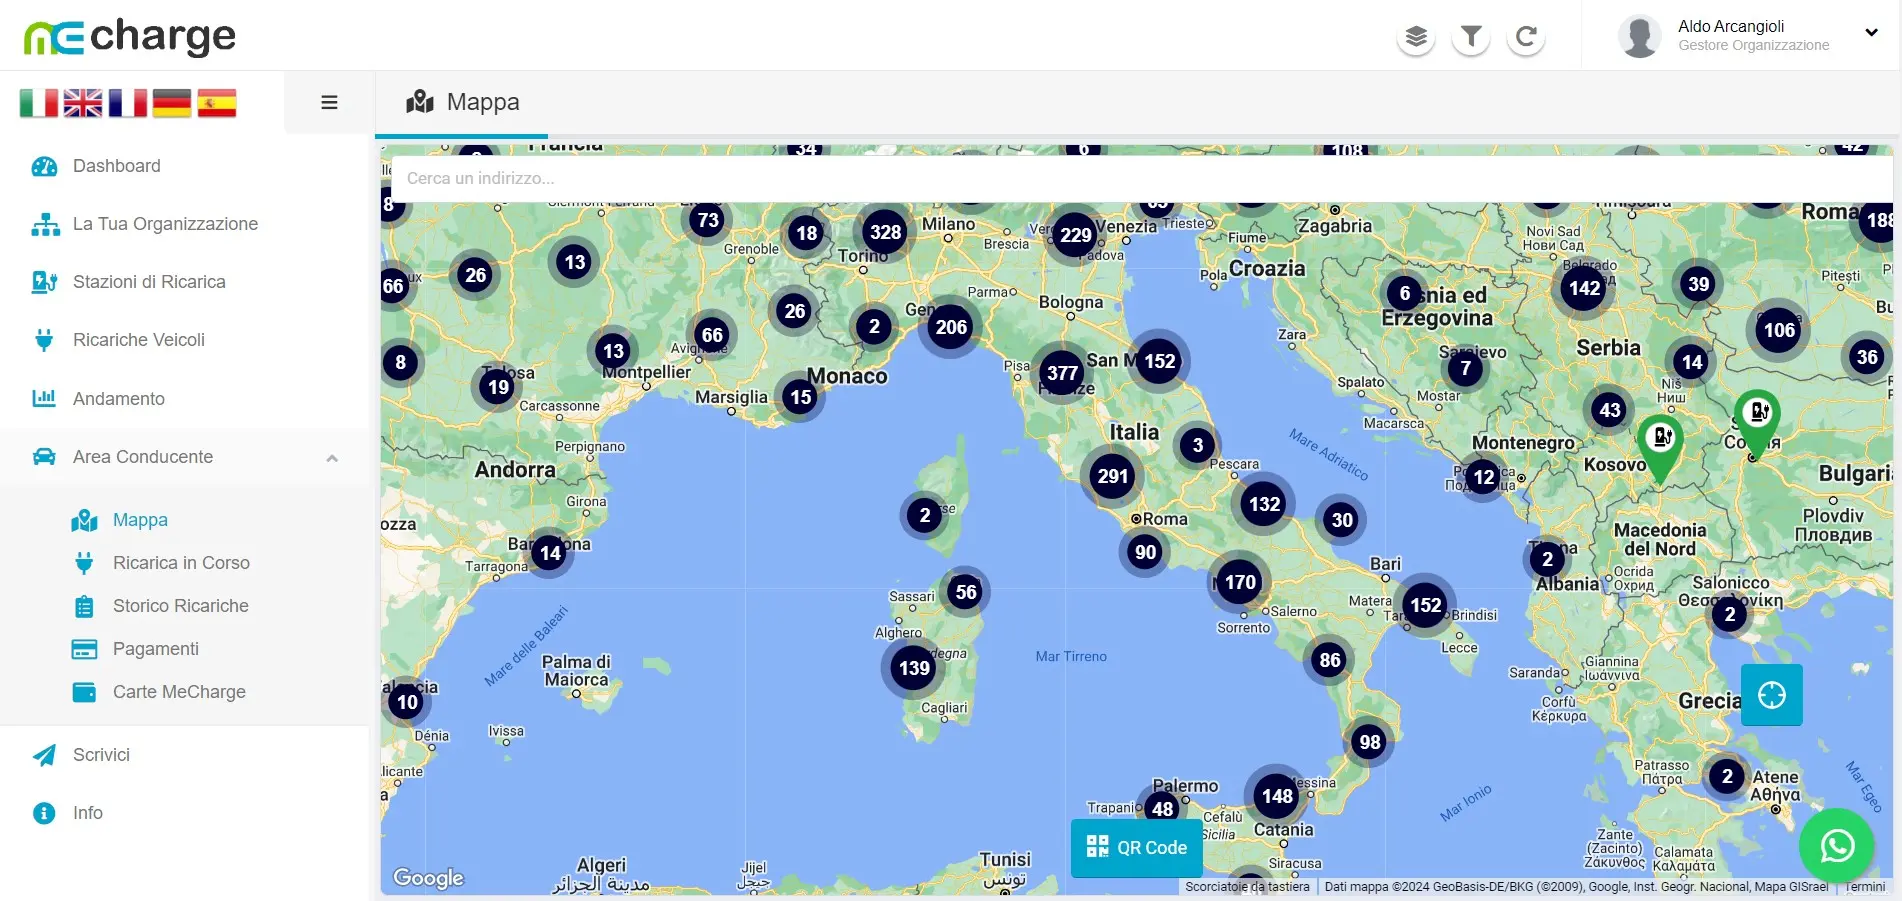This screenshot has width=1902, height=901.
Task: Click the 142 cluster in Serbia
Action: [x=1584, y=288]
